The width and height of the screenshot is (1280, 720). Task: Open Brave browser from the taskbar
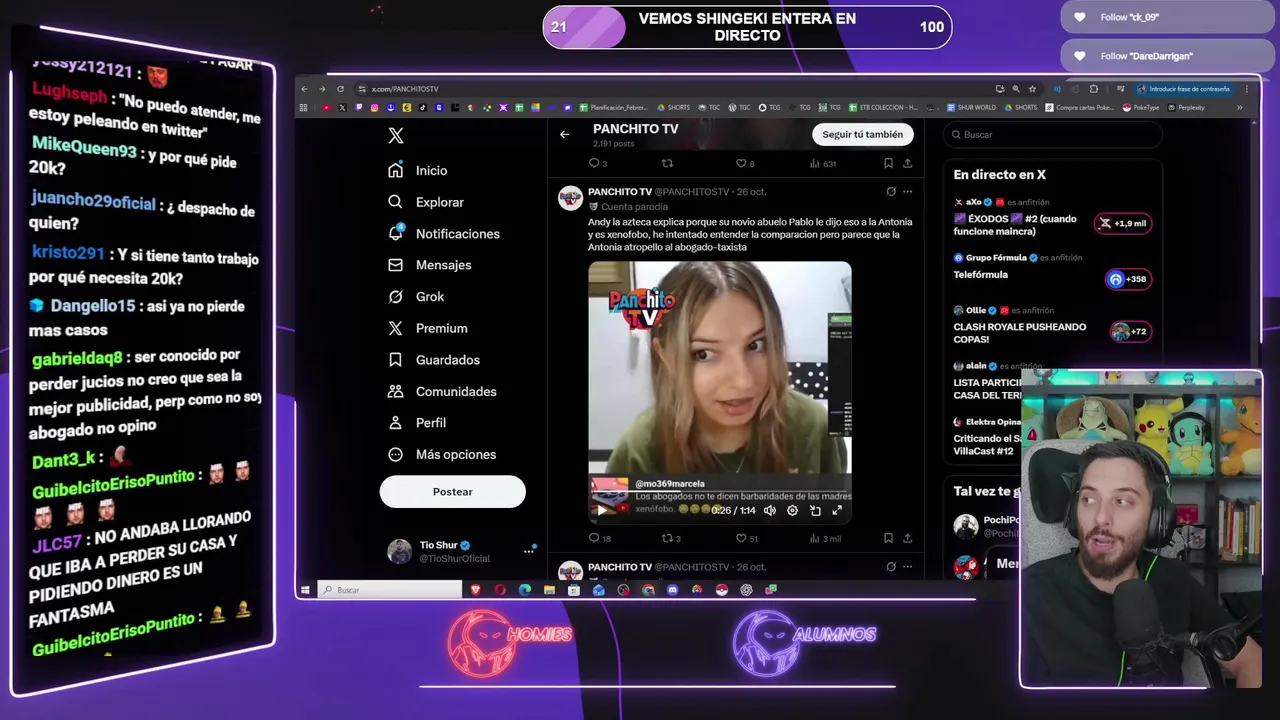(476, 590)
